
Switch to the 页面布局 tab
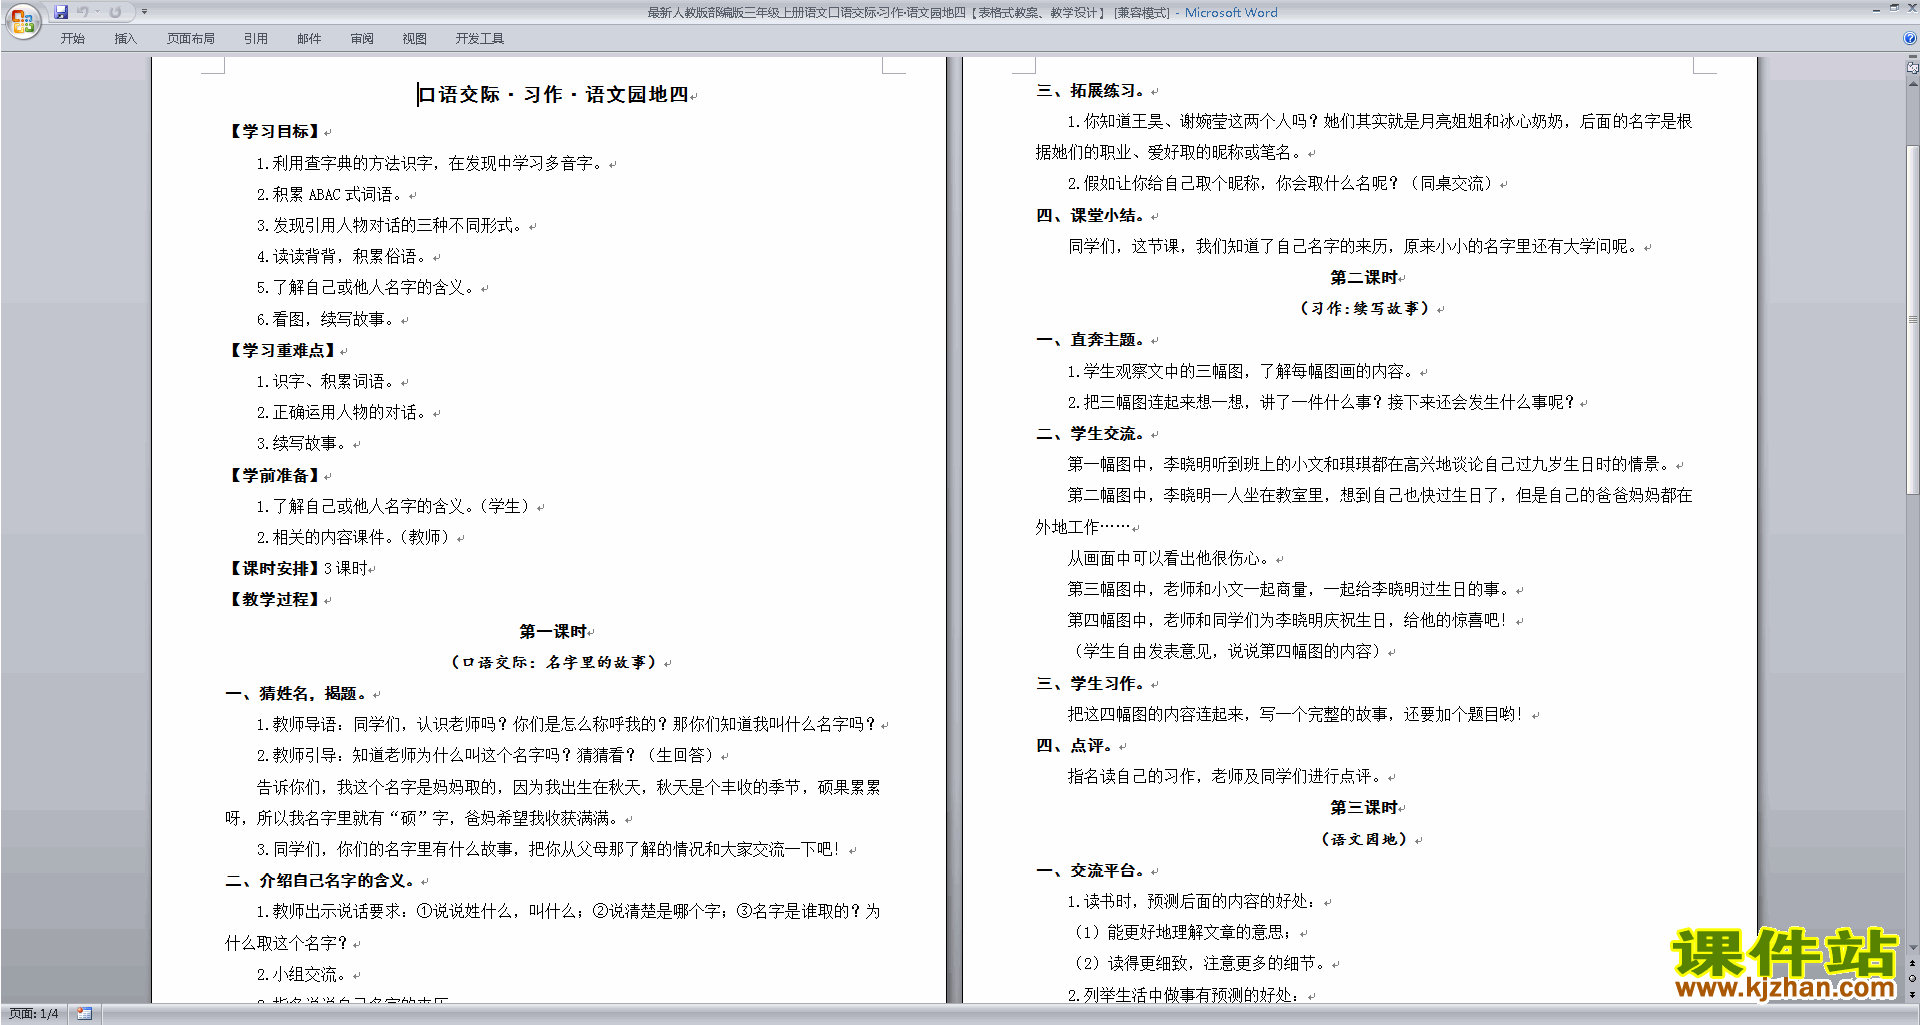(x=191, y=38)
